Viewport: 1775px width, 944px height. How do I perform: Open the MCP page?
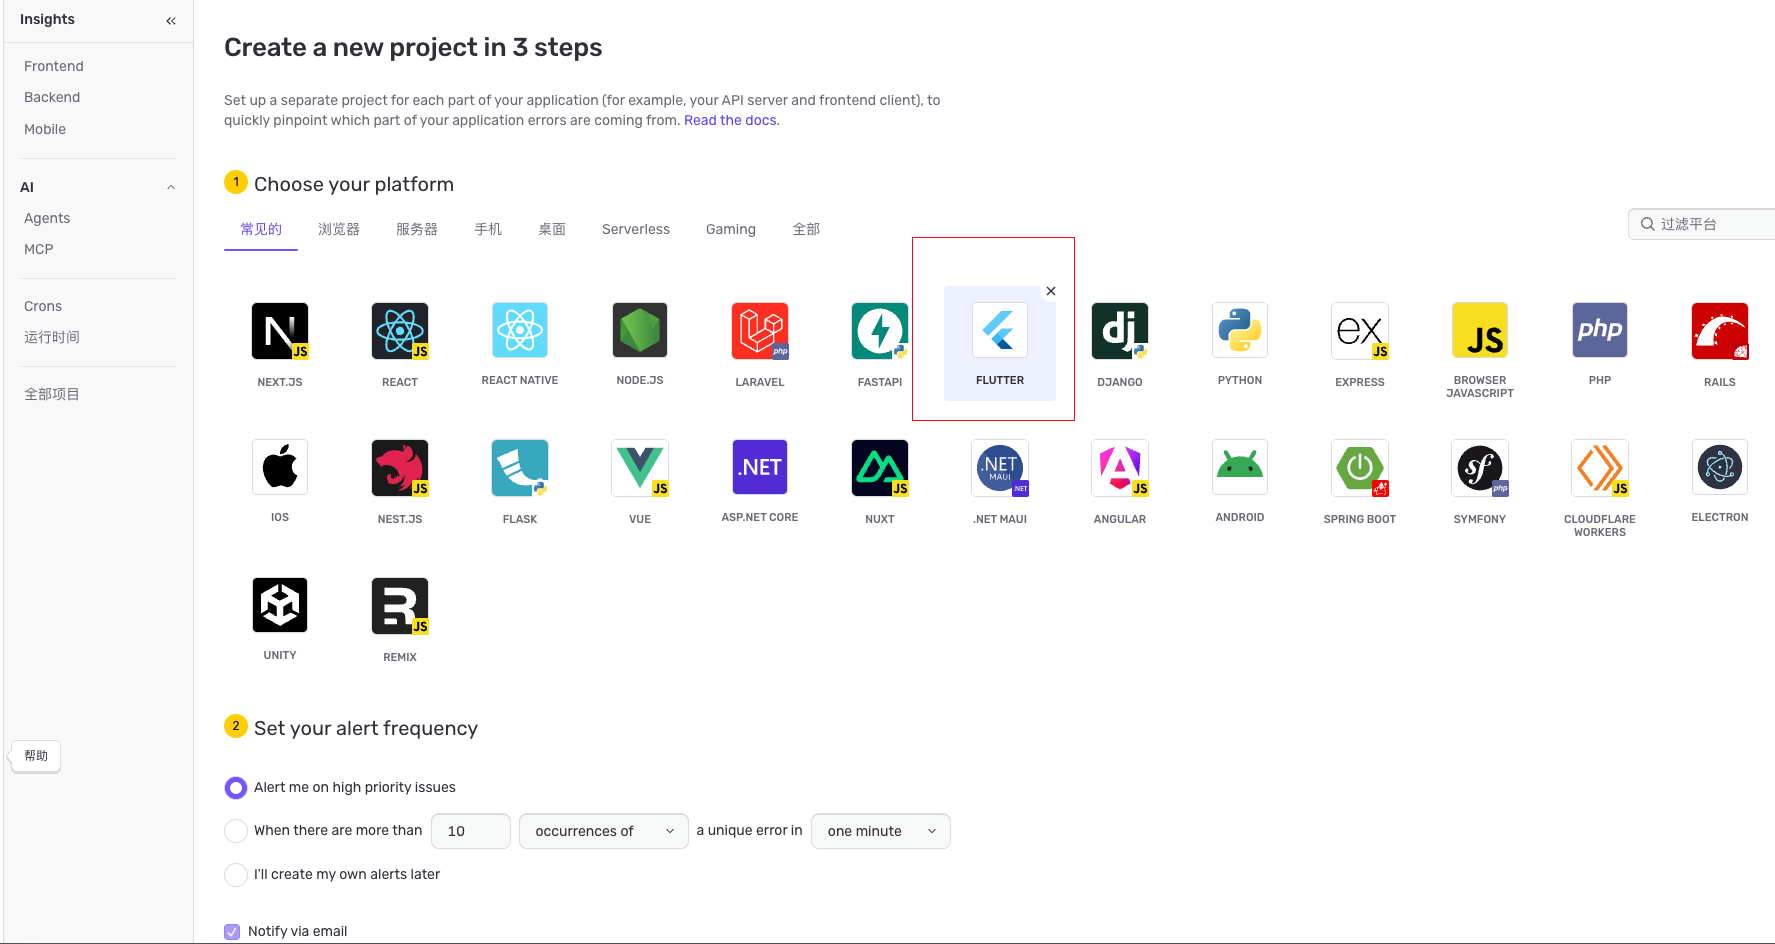coord(39,249)
